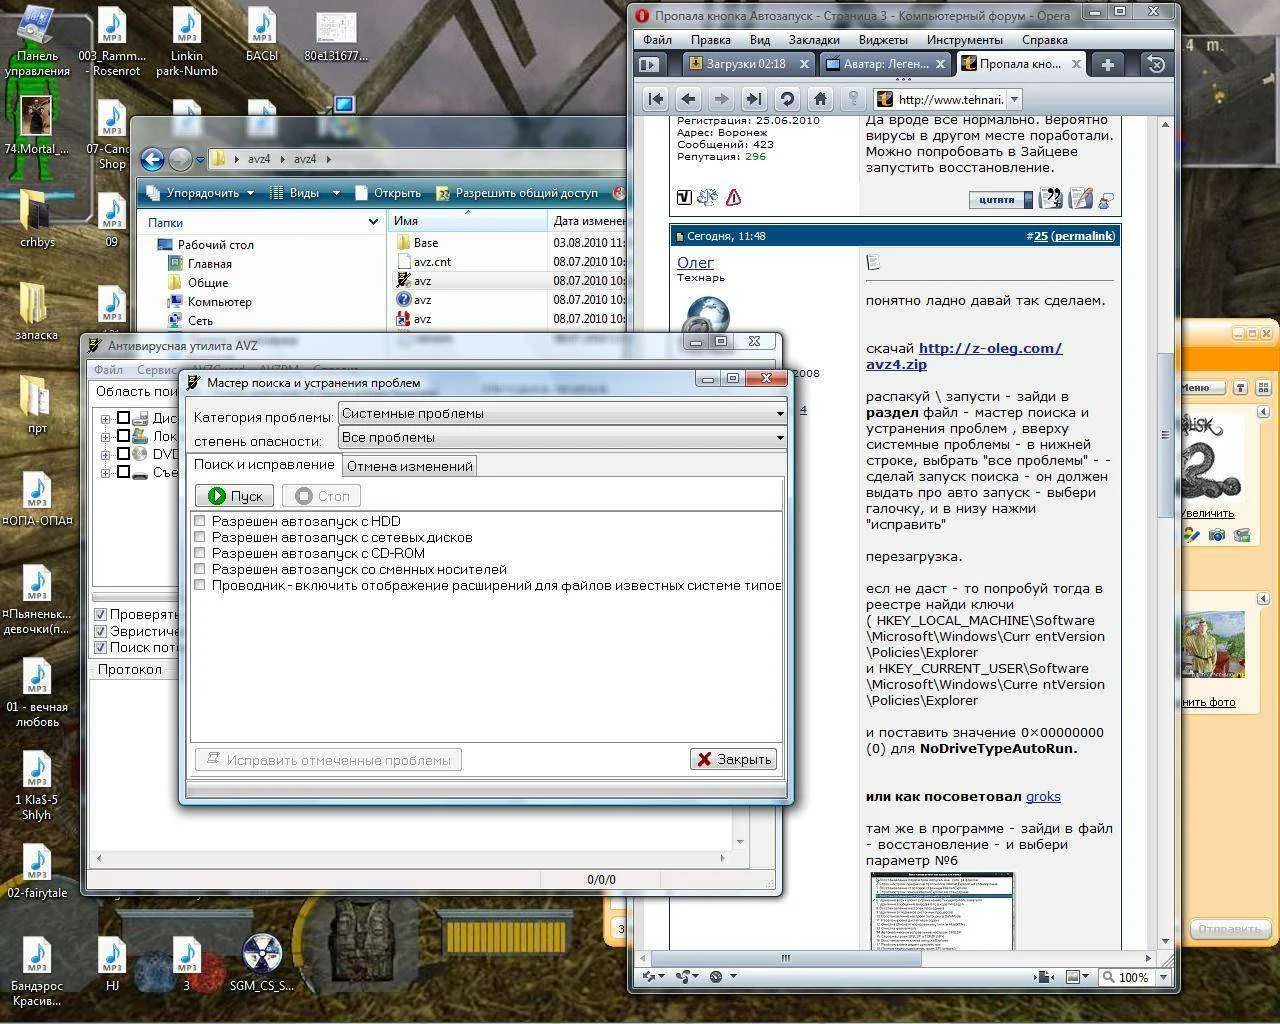This screenshot has height=1024, width=1280.
Task: Open the 'Виды' dropdown in Explorer toolbar
Action: 306,193
